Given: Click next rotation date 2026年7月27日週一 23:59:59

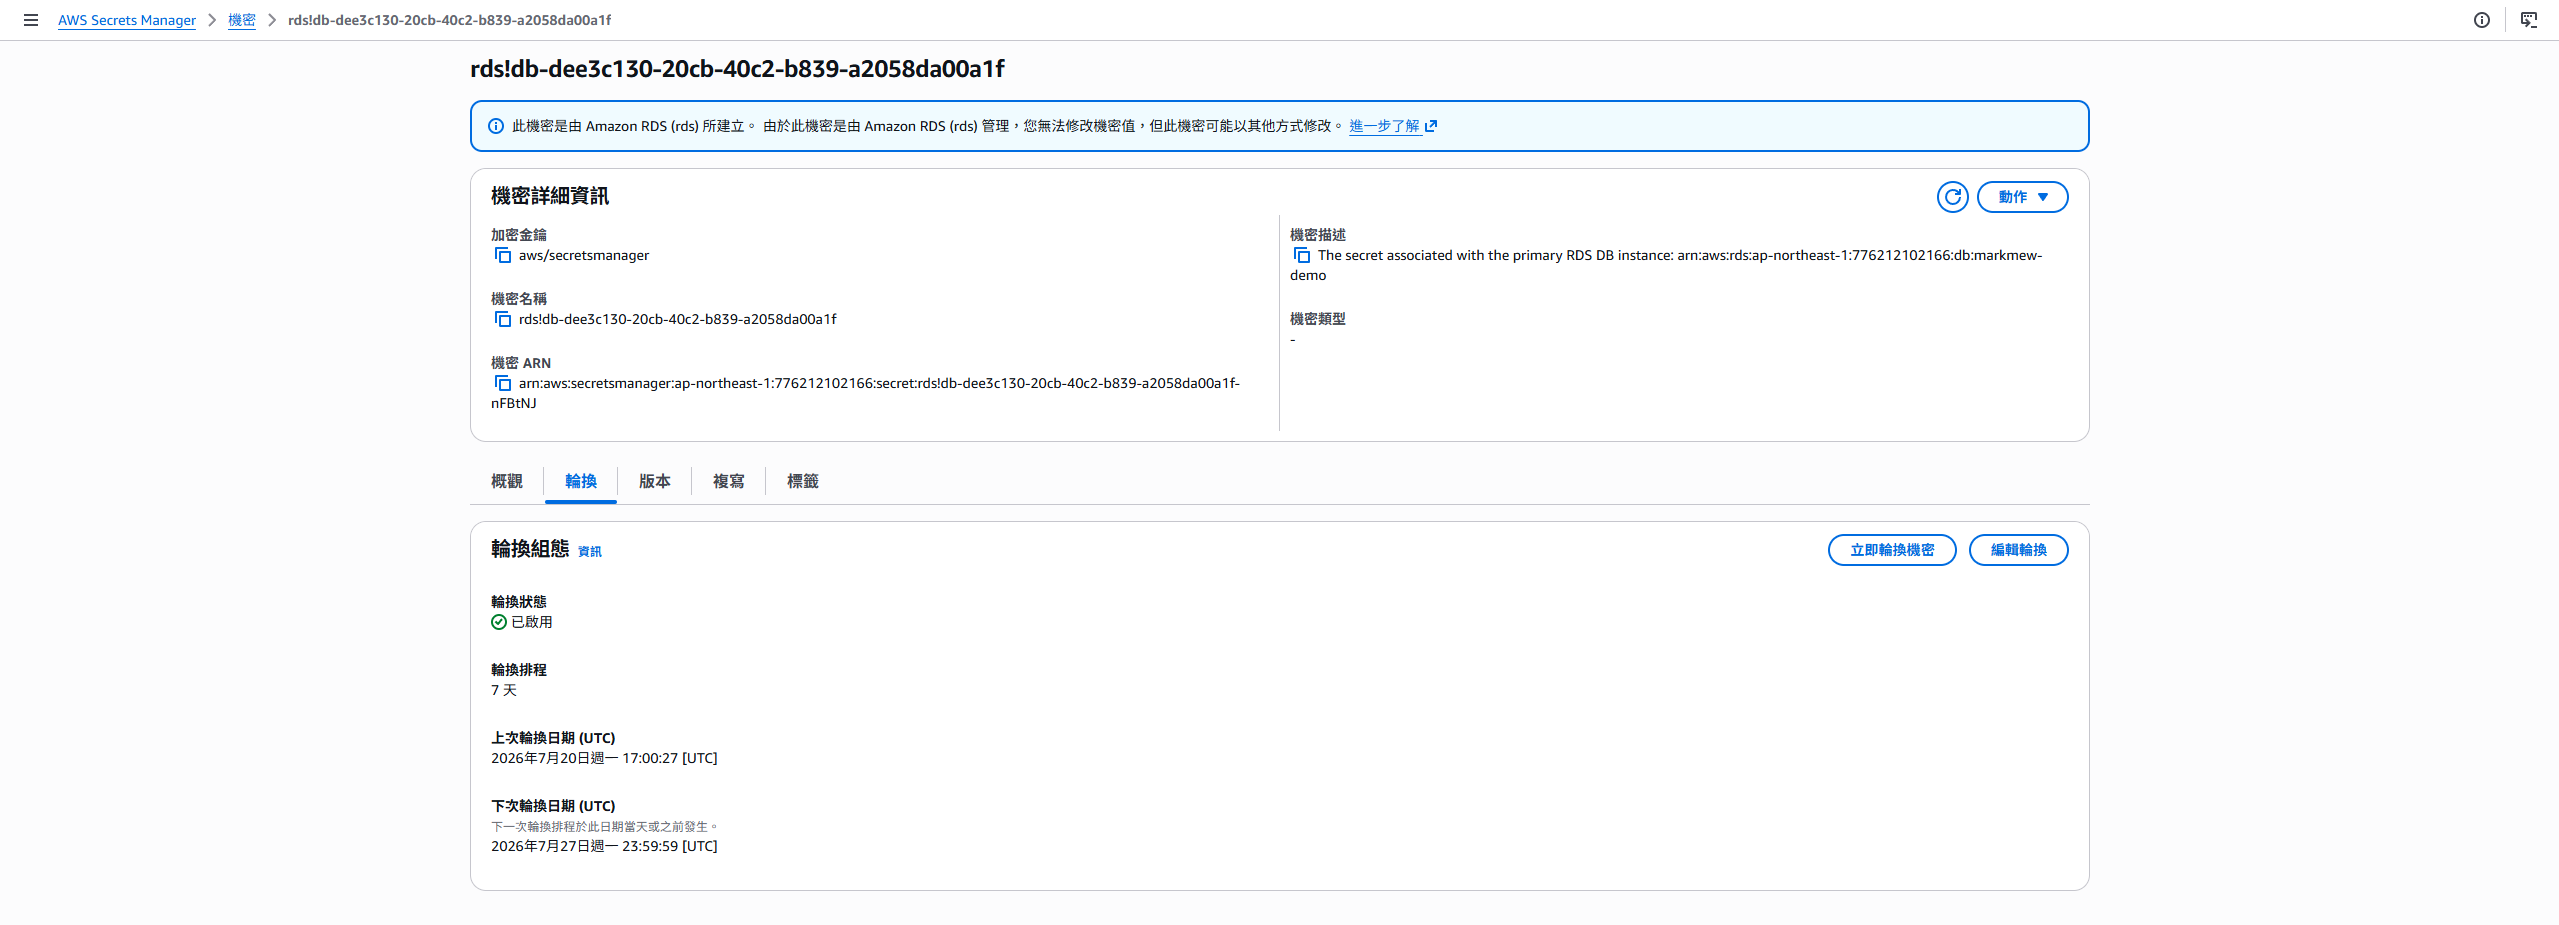Looking at the screenshot, I should [x=604, y=846].
